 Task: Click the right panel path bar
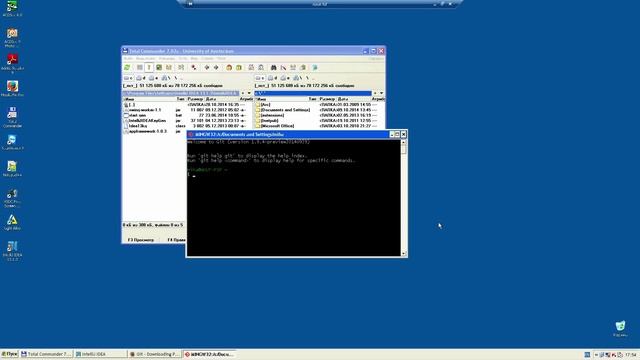tap(313, 93)
